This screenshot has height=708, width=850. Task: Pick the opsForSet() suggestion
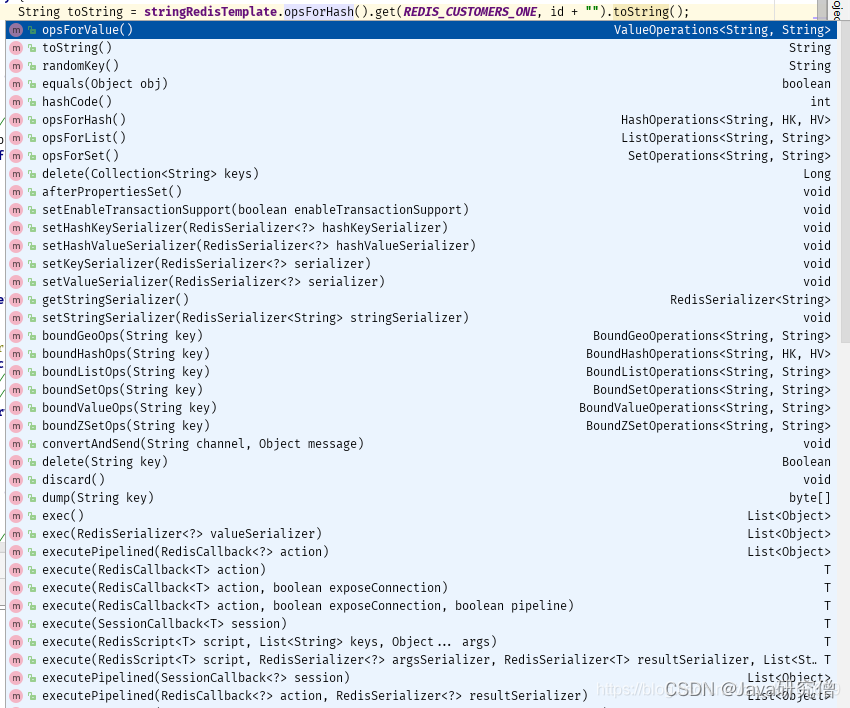(x=421, y=156)
